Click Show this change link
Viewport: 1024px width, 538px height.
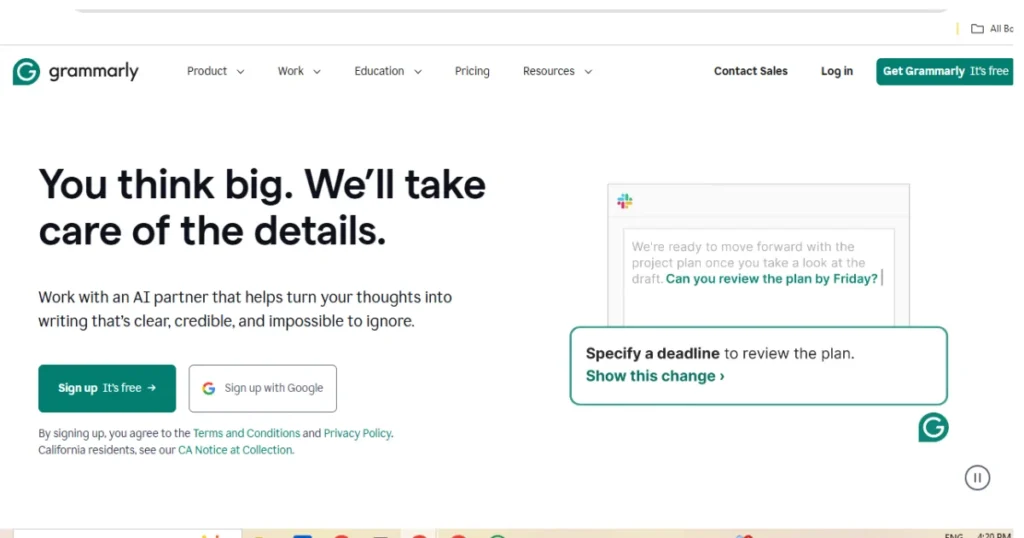pos(655,376)
